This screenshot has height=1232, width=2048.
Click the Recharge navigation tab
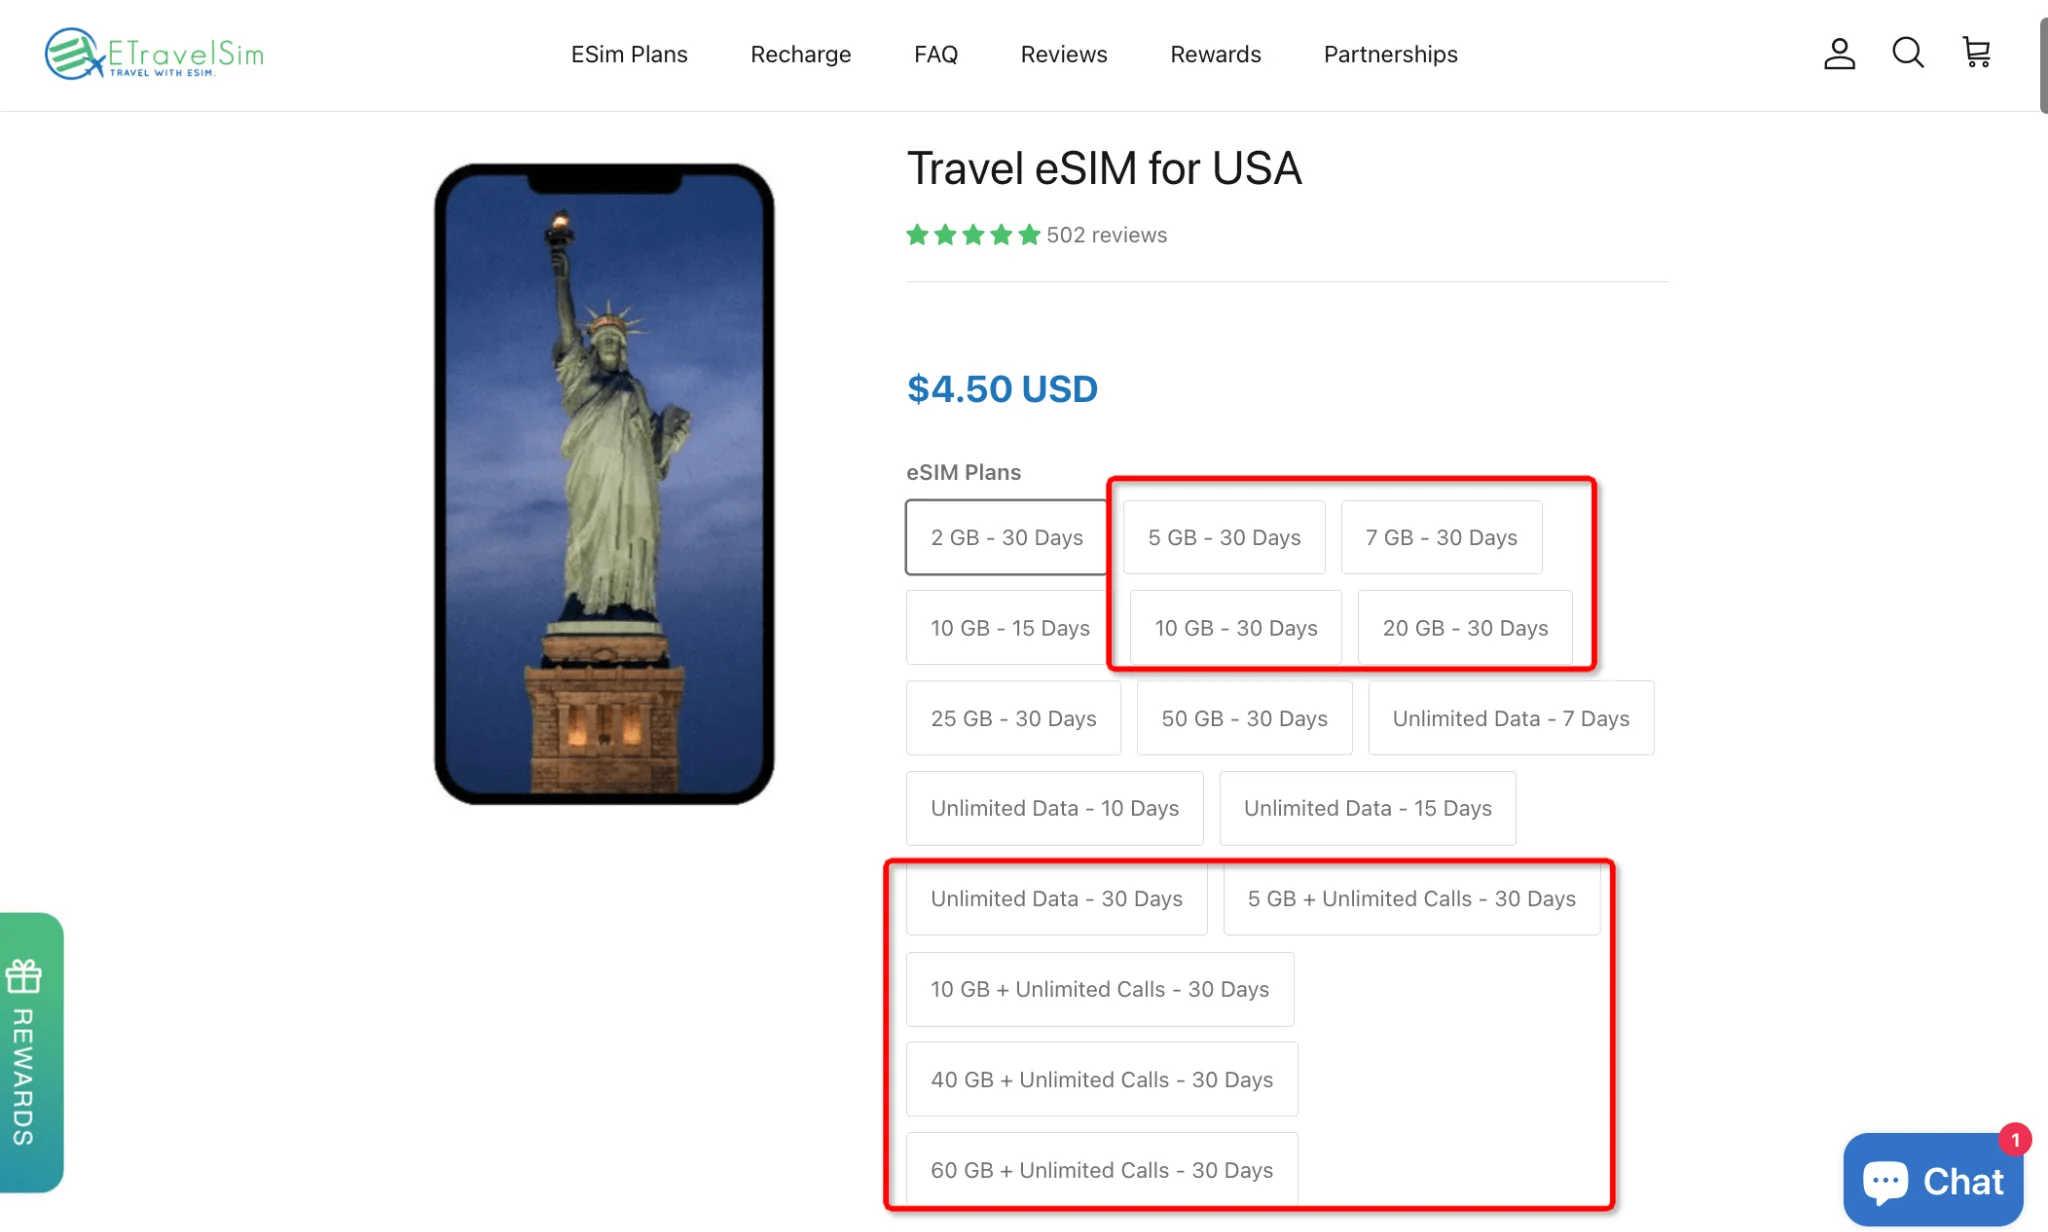point(800,54)
